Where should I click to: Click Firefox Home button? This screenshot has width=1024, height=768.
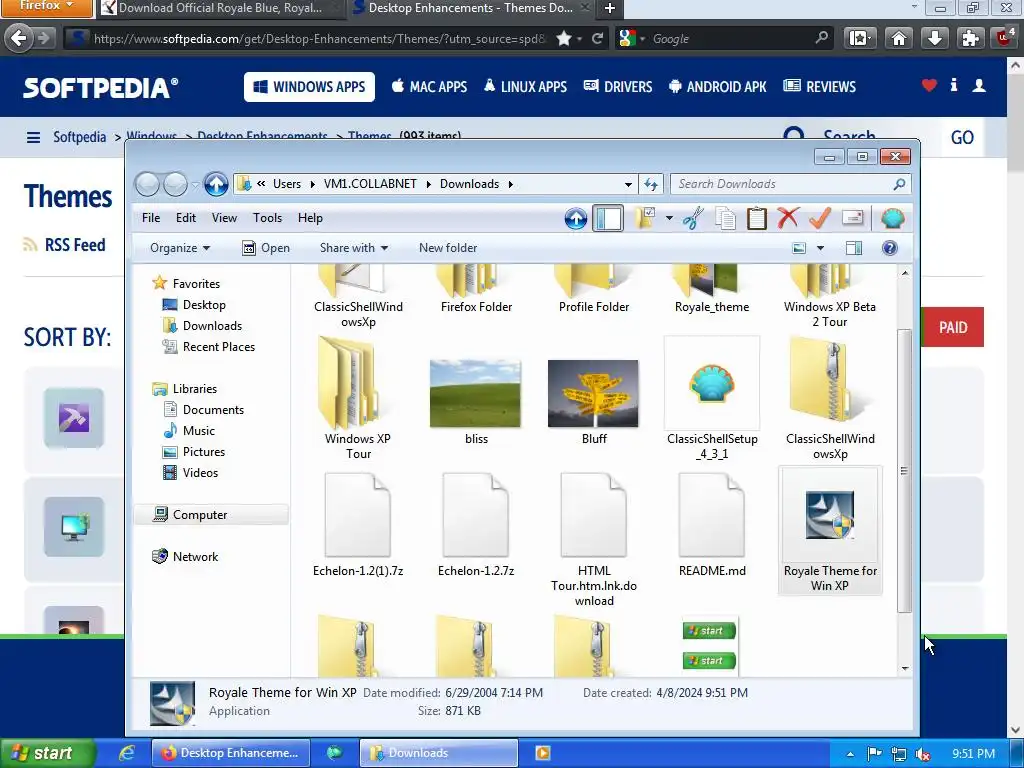coord(899,39)
